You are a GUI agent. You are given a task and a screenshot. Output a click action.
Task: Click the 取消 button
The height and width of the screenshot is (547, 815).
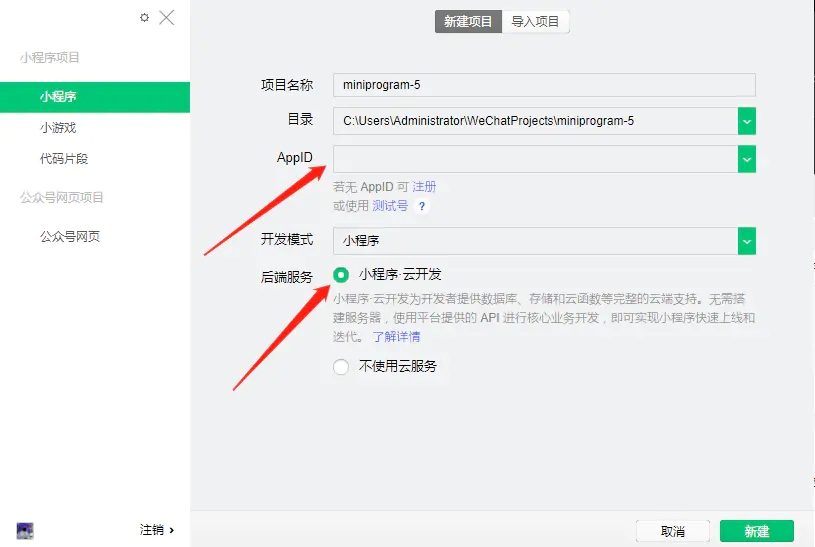(673, 531)
